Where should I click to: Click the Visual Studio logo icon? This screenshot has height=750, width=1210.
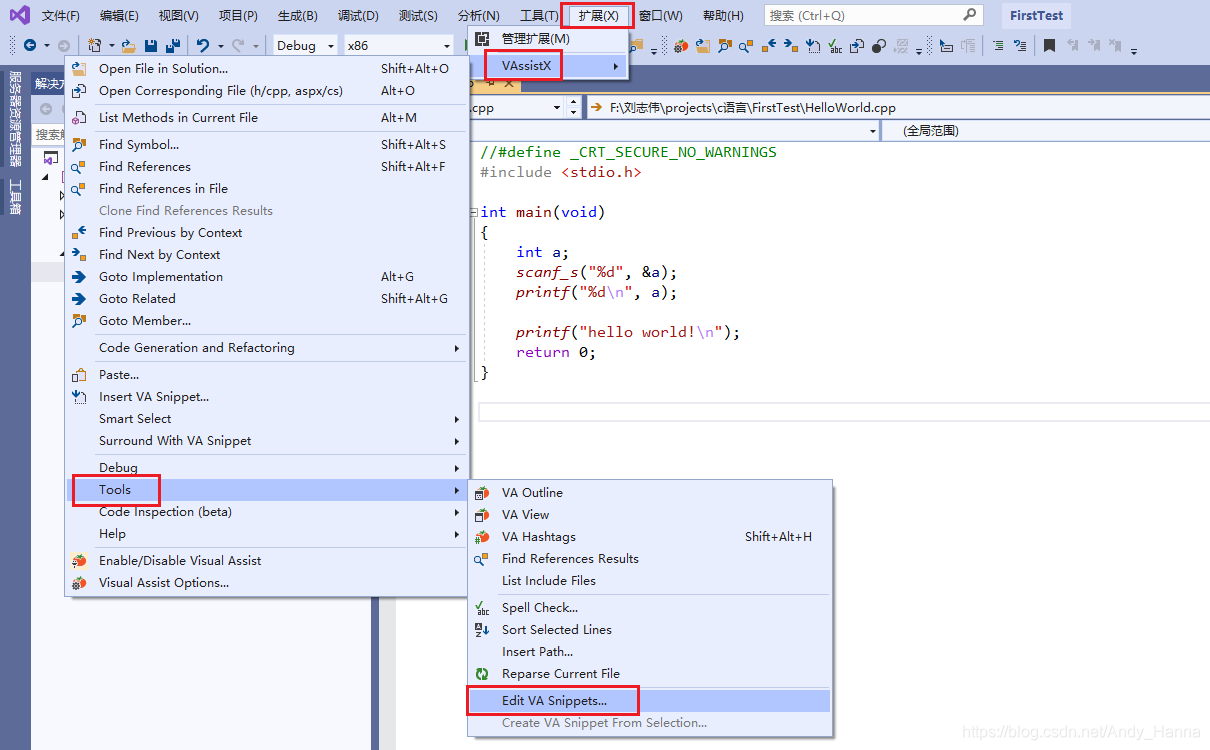coord(19,15)
